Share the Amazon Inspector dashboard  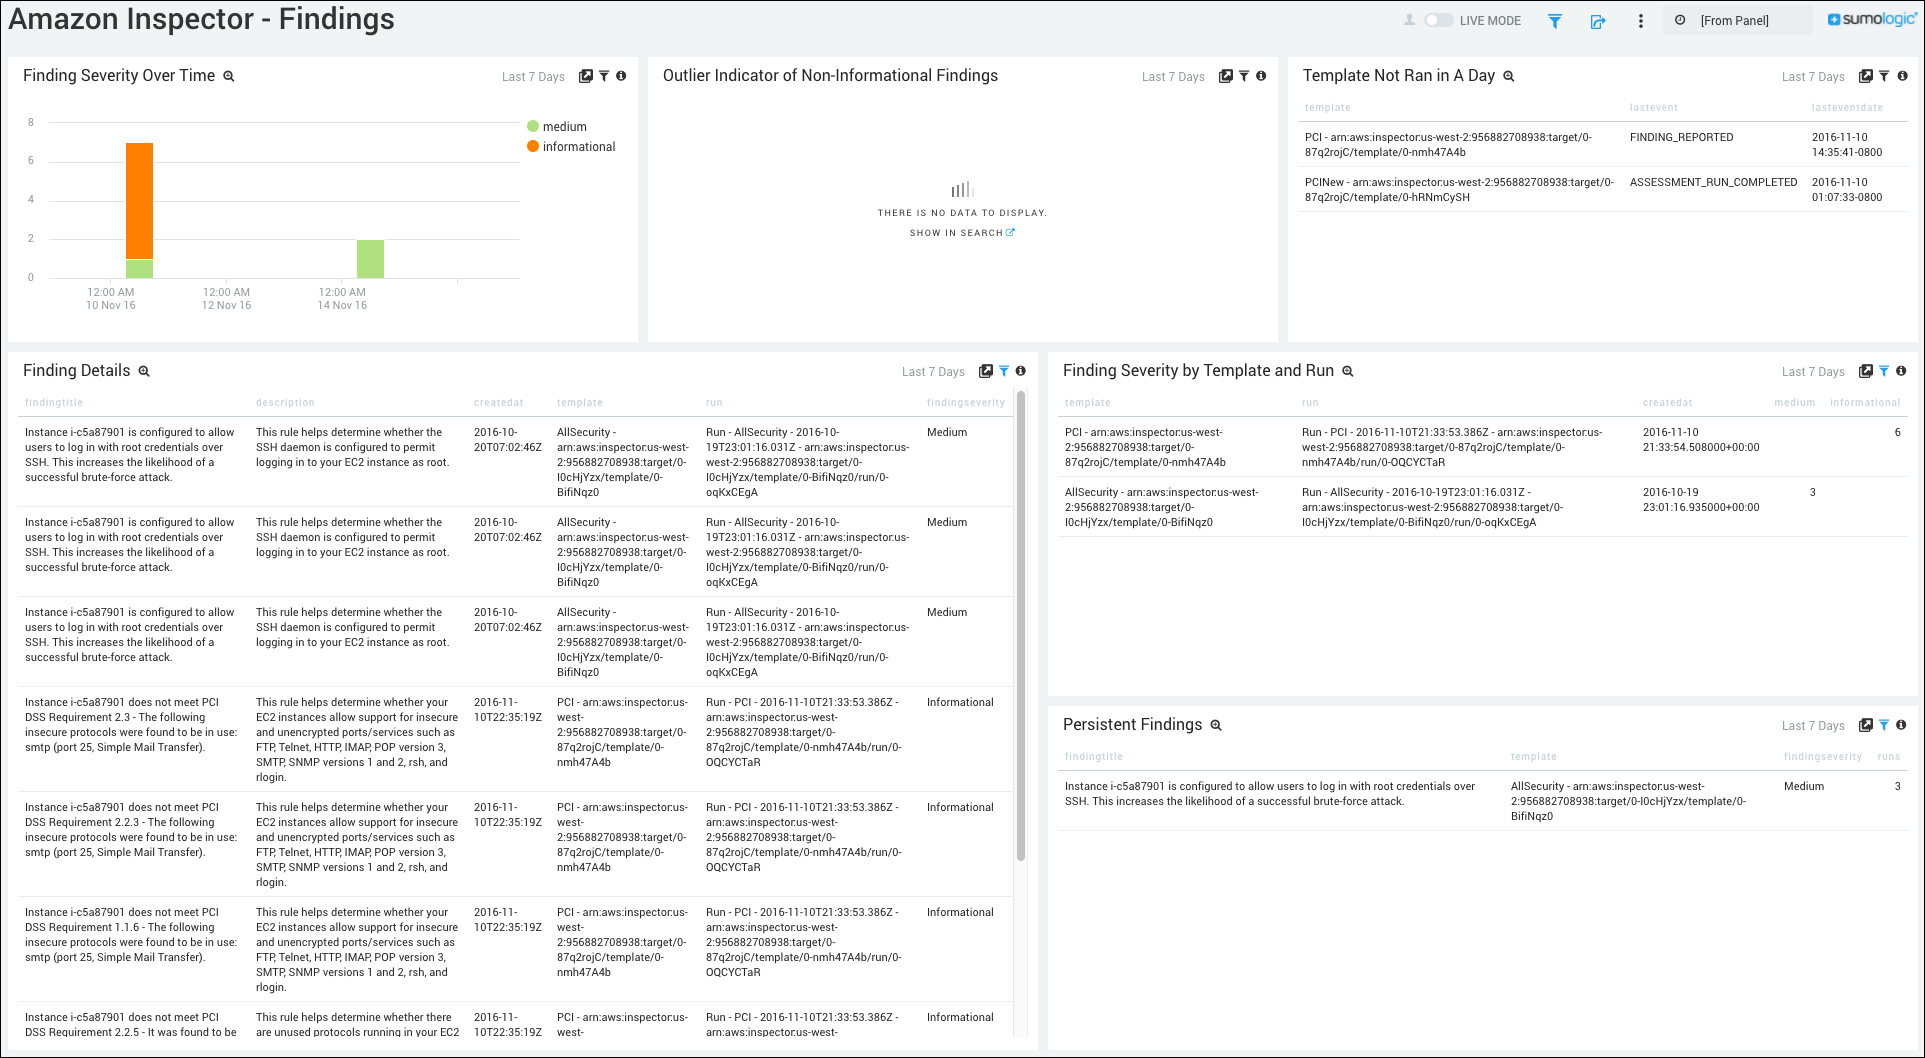[1598, 20]
